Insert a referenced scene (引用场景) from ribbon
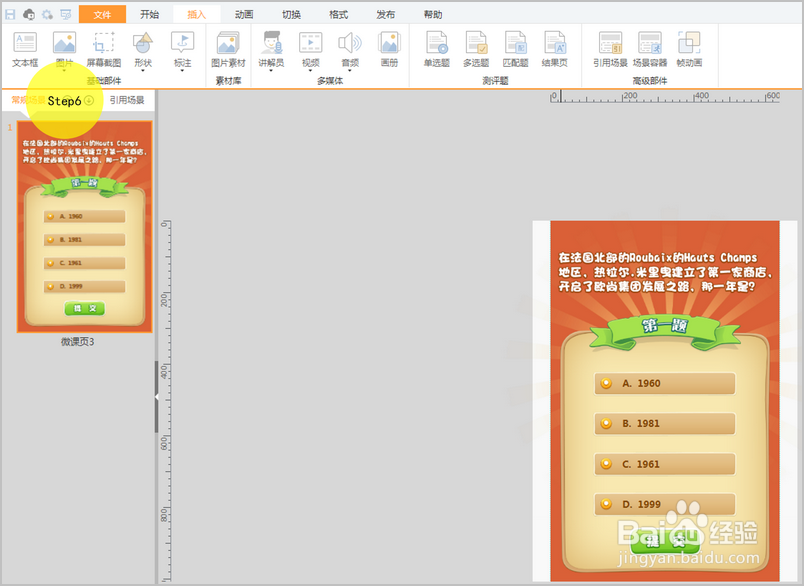 tap(610, 49)
